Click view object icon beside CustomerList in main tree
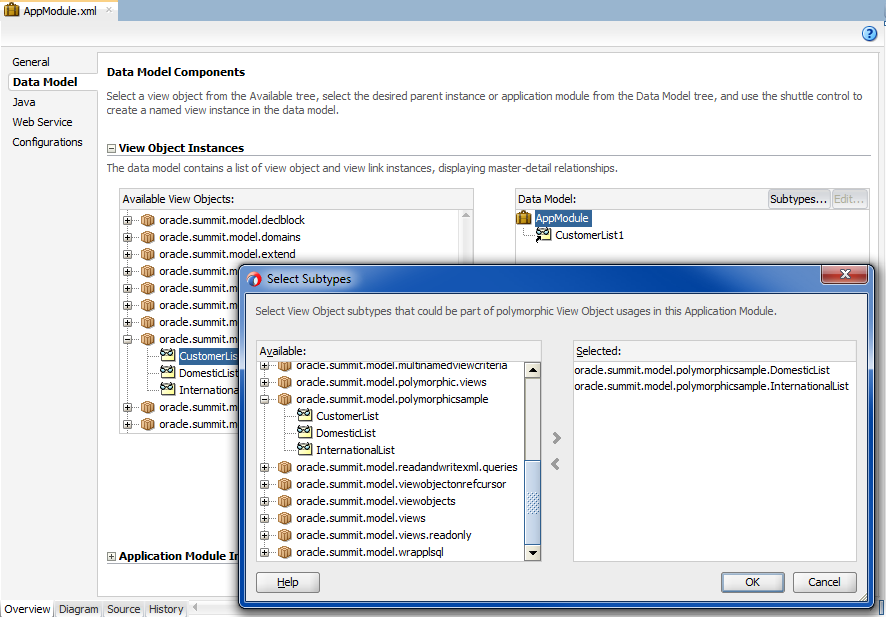Screen dimensions: 886x617 coord(167,355)
